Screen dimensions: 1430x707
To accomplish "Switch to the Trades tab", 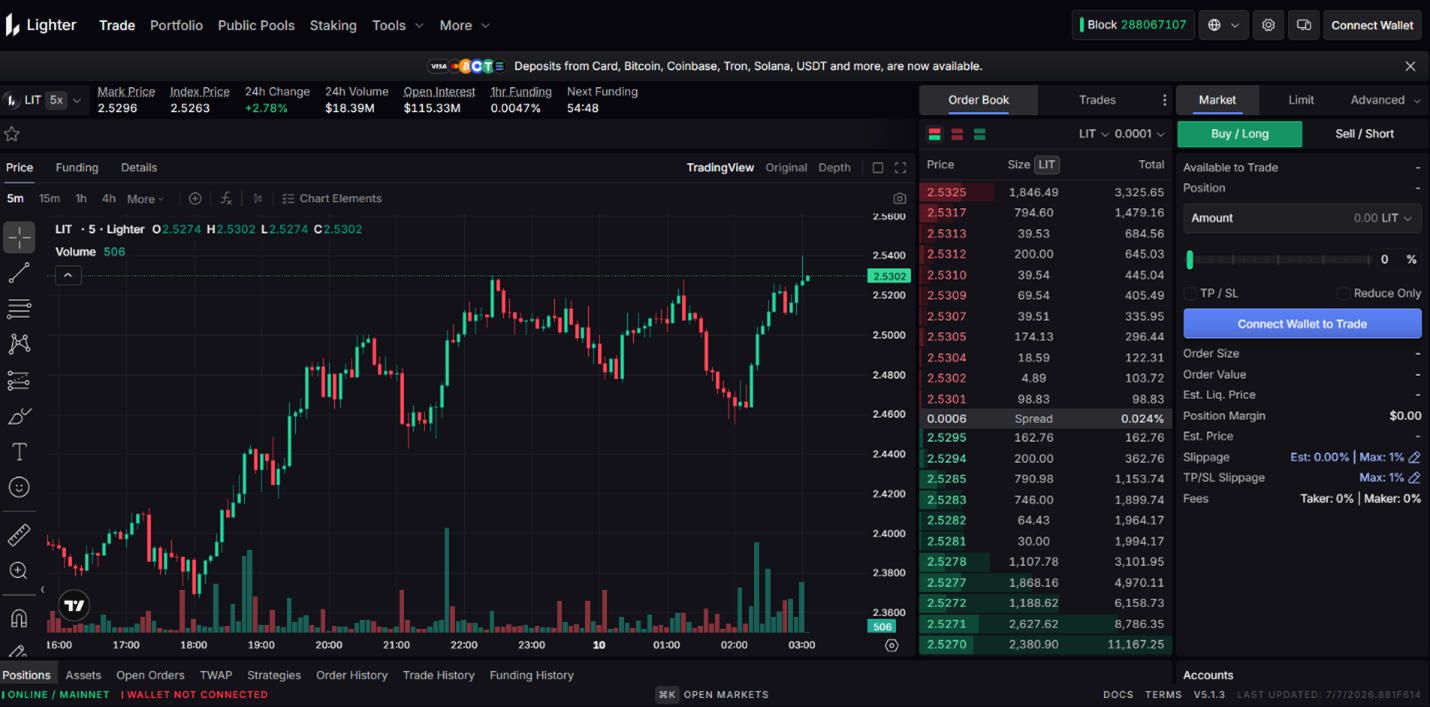I will pos(1097,100).
